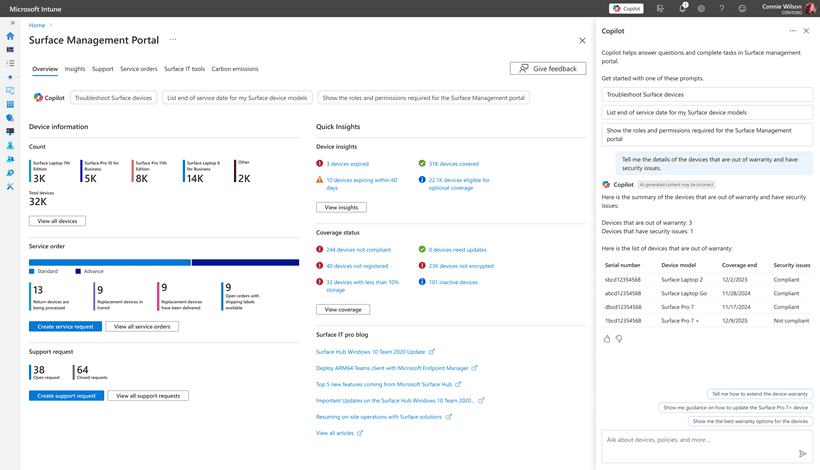820x470 pixels.
Task: Open the favorites star in sidebar
Action: (10, 77)
